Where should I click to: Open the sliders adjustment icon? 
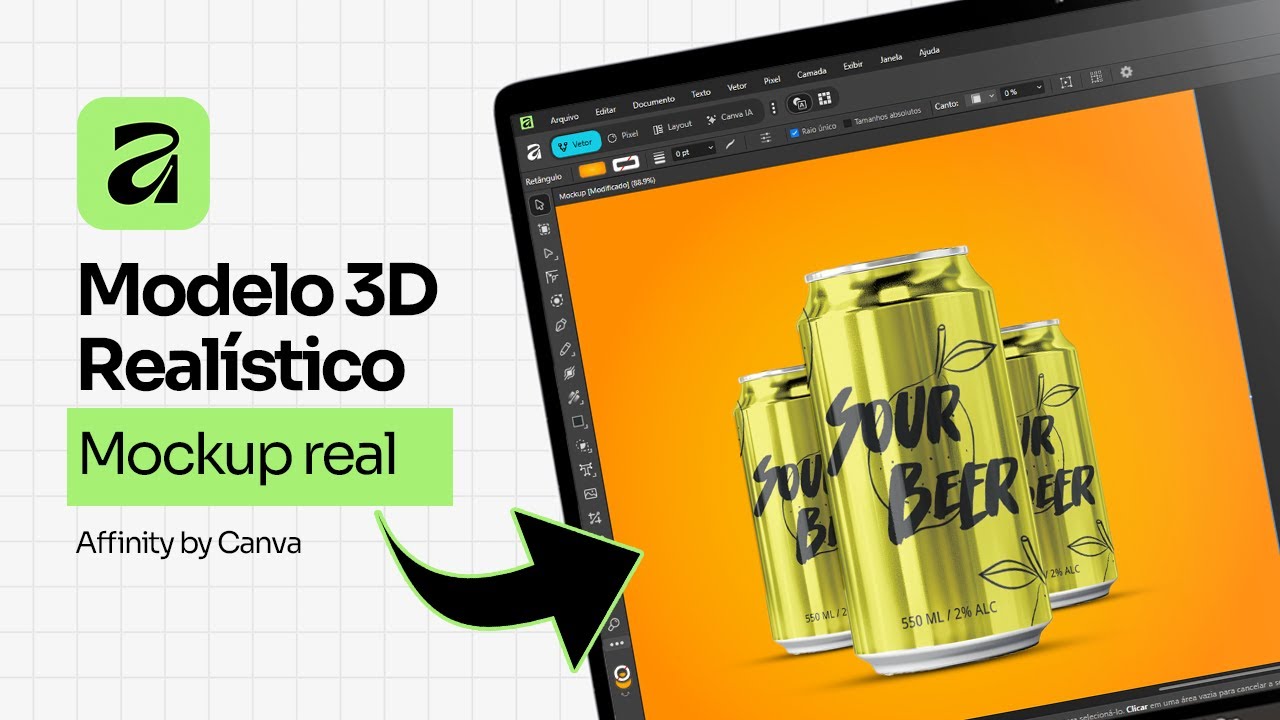click(766, 137)
